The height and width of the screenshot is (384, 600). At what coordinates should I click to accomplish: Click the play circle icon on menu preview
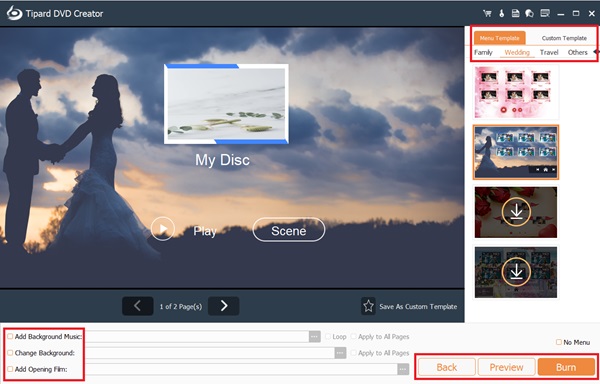pos(163,229)
